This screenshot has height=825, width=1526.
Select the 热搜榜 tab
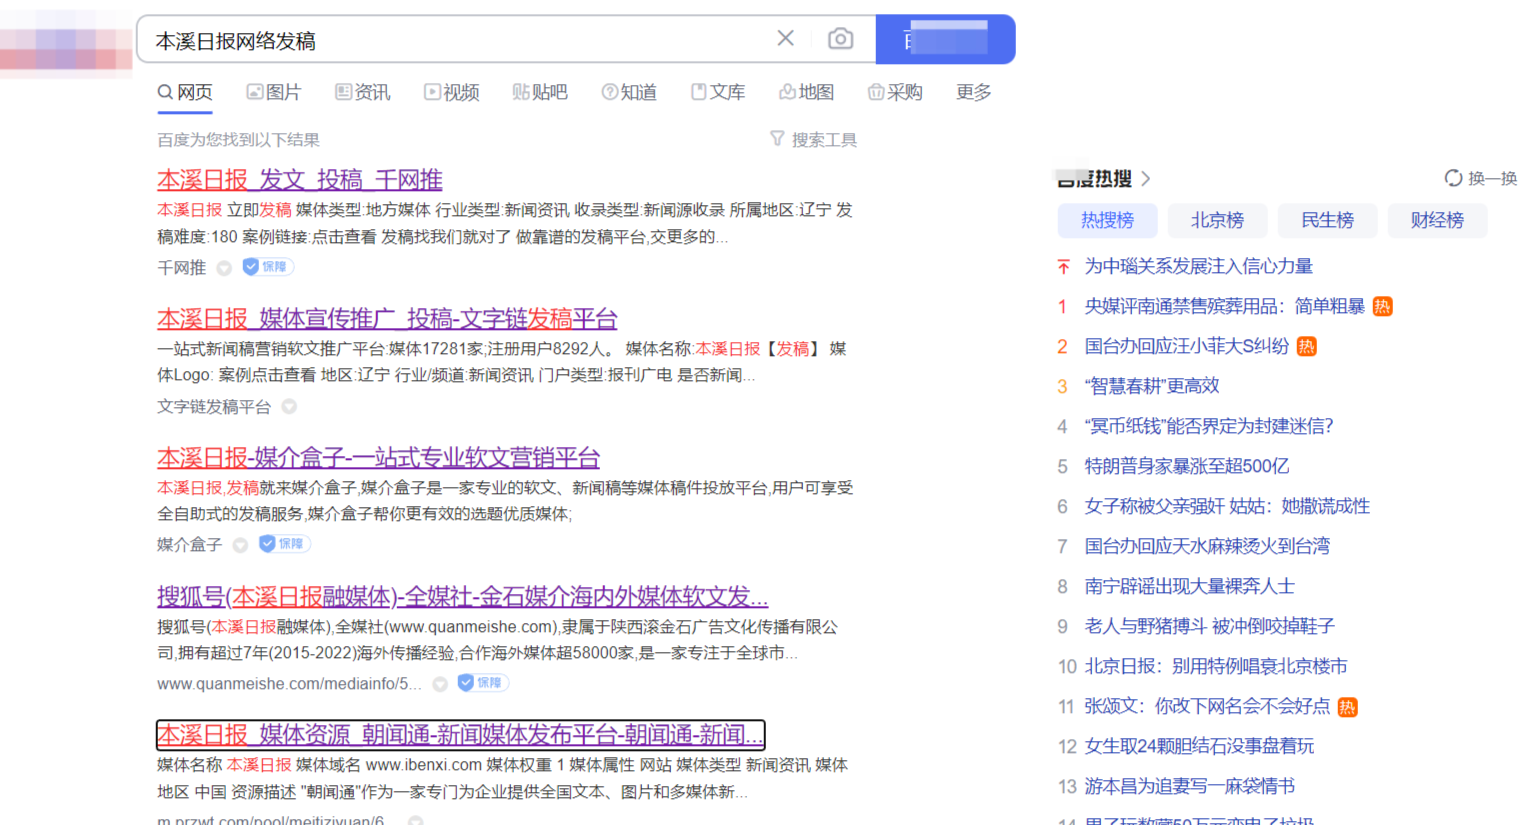(1107, 220)
